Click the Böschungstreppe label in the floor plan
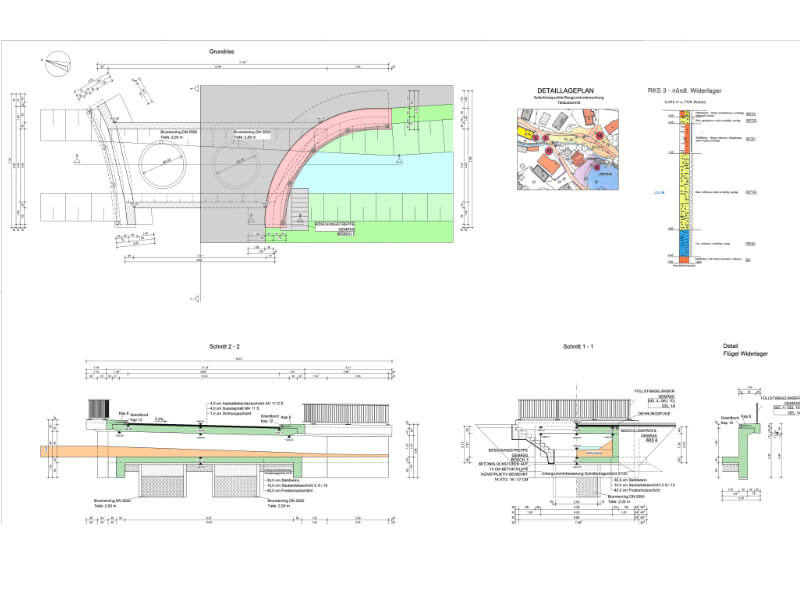The image size is (800, 600). tap(333, 223)
